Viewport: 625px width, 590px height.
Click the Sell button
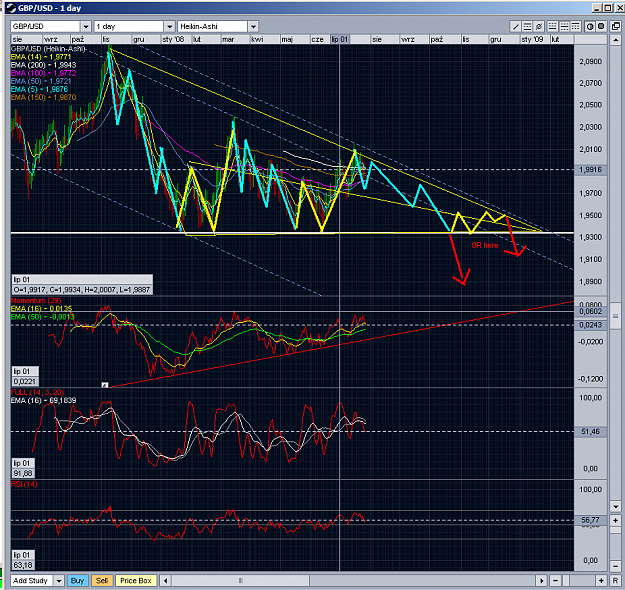point(102,580)
